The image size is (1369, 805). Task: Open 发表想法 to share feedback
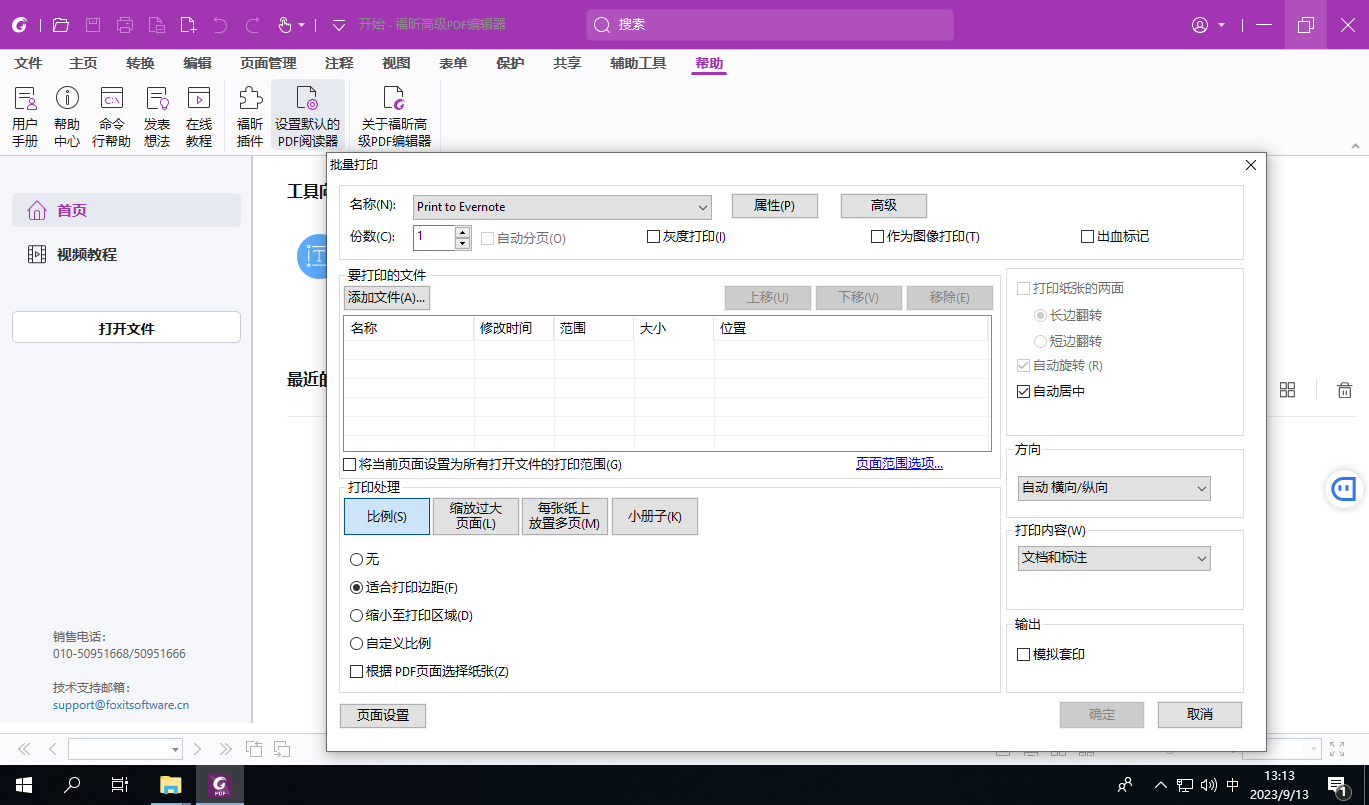[x=156, y=110]
